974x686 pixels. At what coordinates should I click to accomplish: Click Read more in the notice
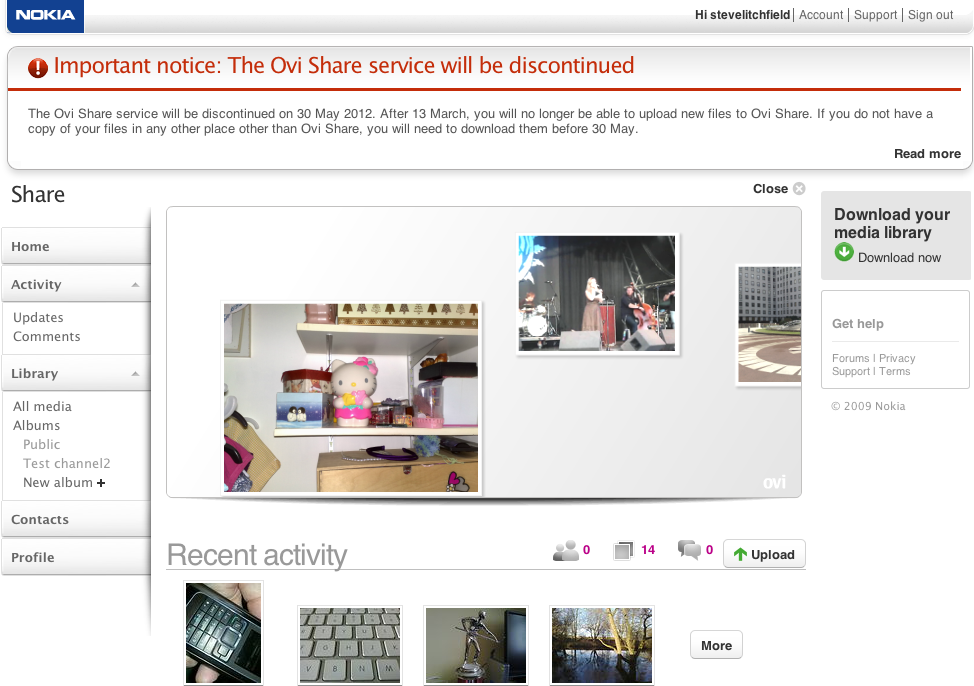pos(927,153)
